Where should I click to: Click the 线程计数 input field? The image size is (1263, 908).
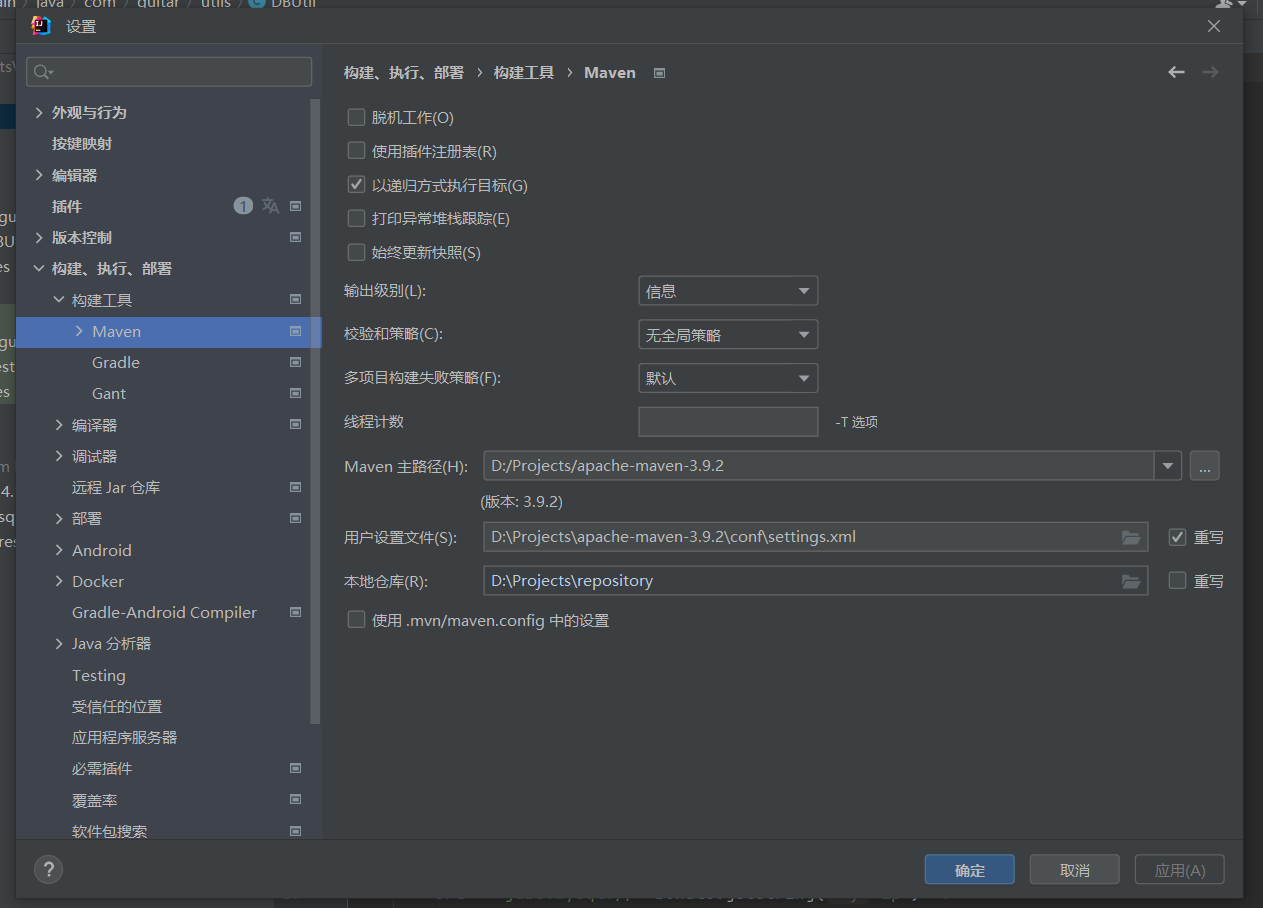(x=728, y=422)
